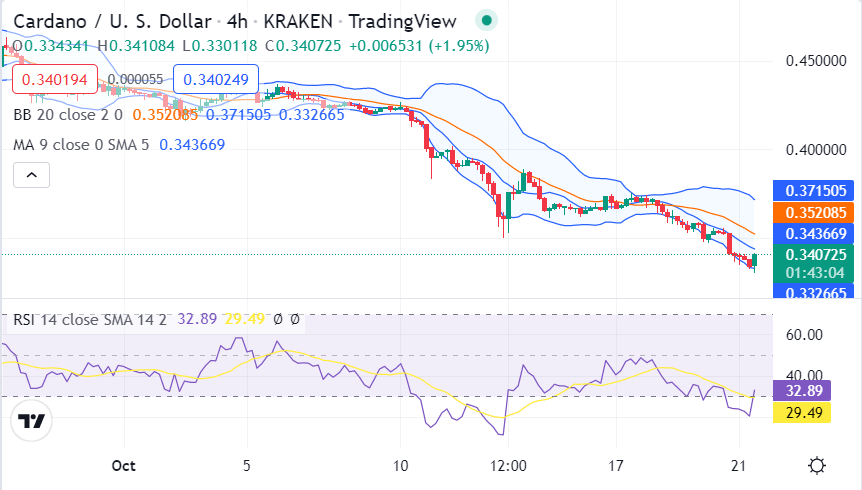Viewport: 862px width, 490px height.
Task: Click the yellow 29.49 RSI SMA label
Action: pos(802,412)
